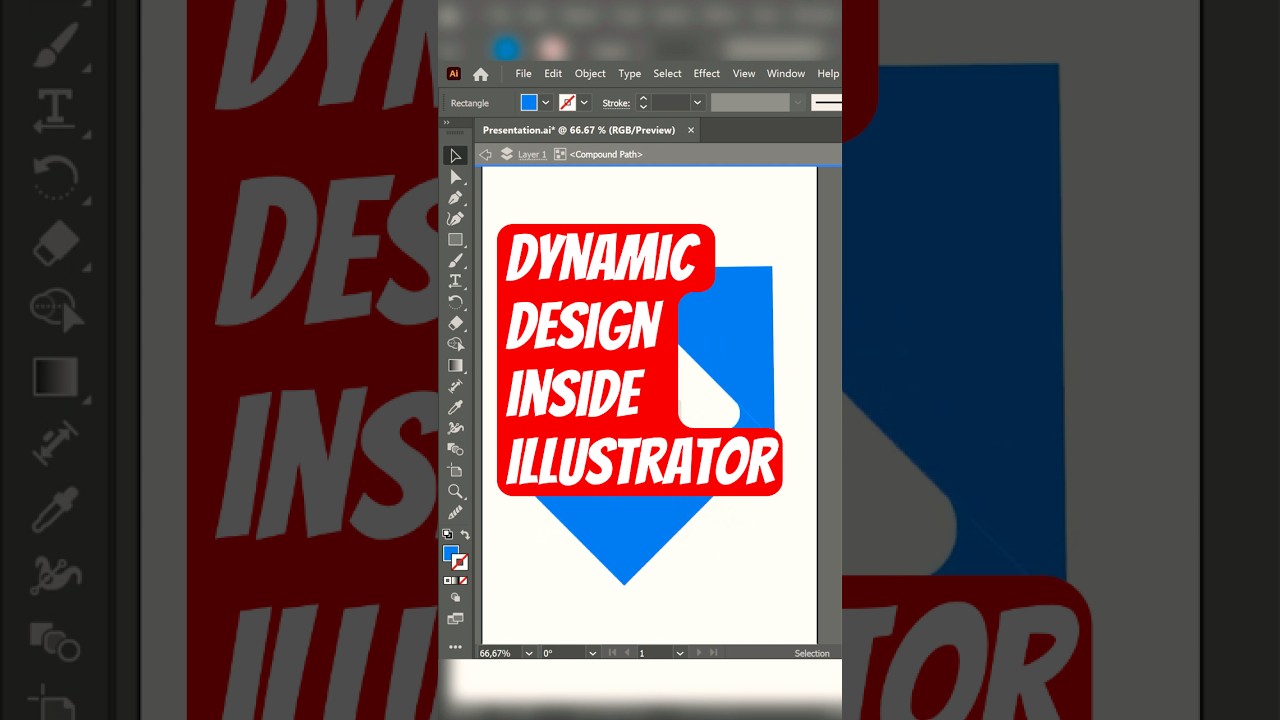Swap fill and stroke colors
1280x720 pixels.
point(464,535)
